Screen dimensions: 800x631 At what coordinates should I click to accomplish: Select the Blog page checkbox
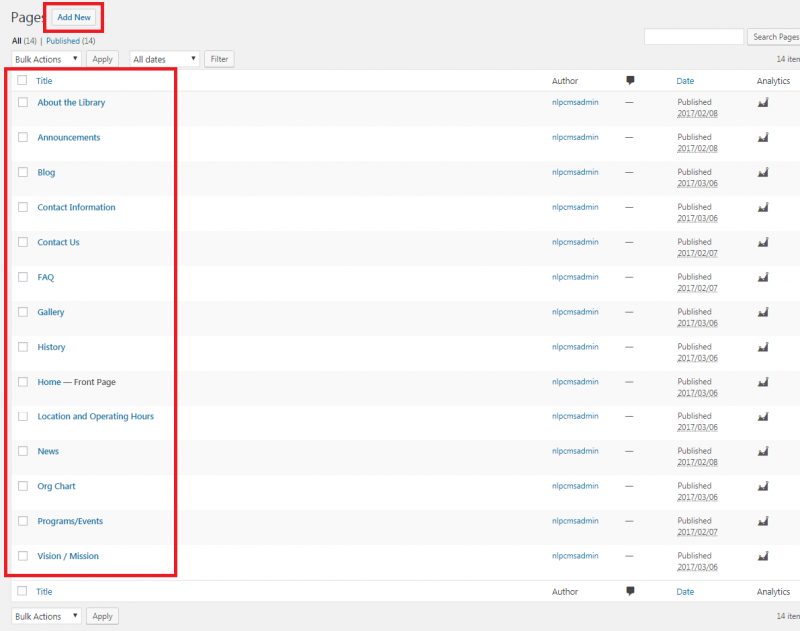(23, 172)
